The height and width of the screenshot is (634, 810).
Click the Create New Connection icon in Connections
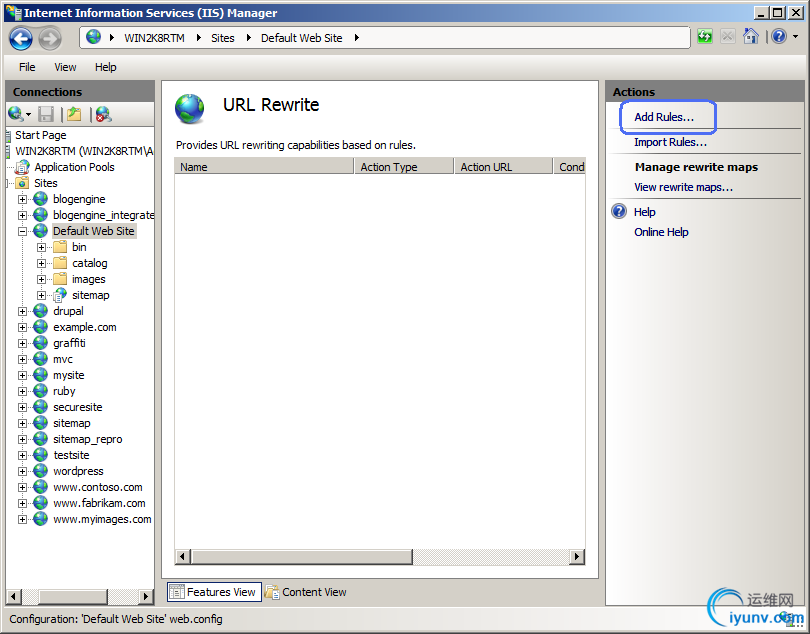[15, 114]
